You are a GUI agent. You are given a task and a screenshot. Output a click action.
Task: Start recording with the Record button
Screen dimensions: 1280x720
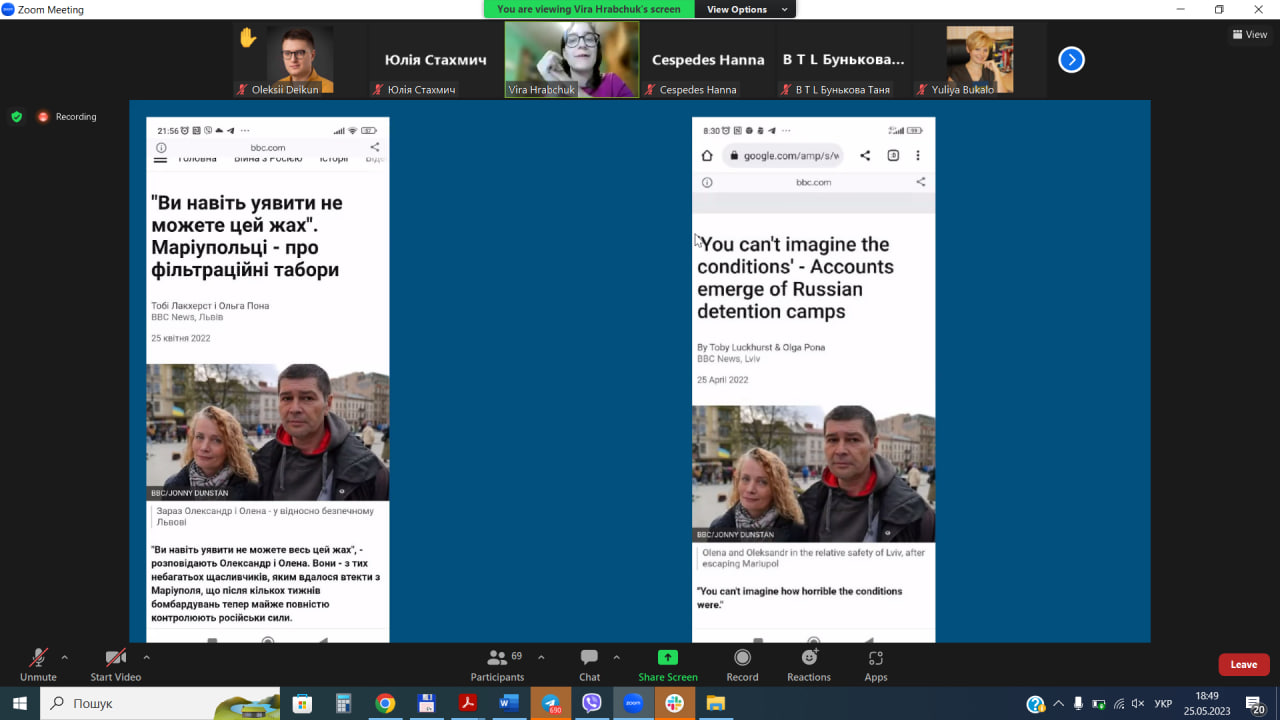click(742, 664)
